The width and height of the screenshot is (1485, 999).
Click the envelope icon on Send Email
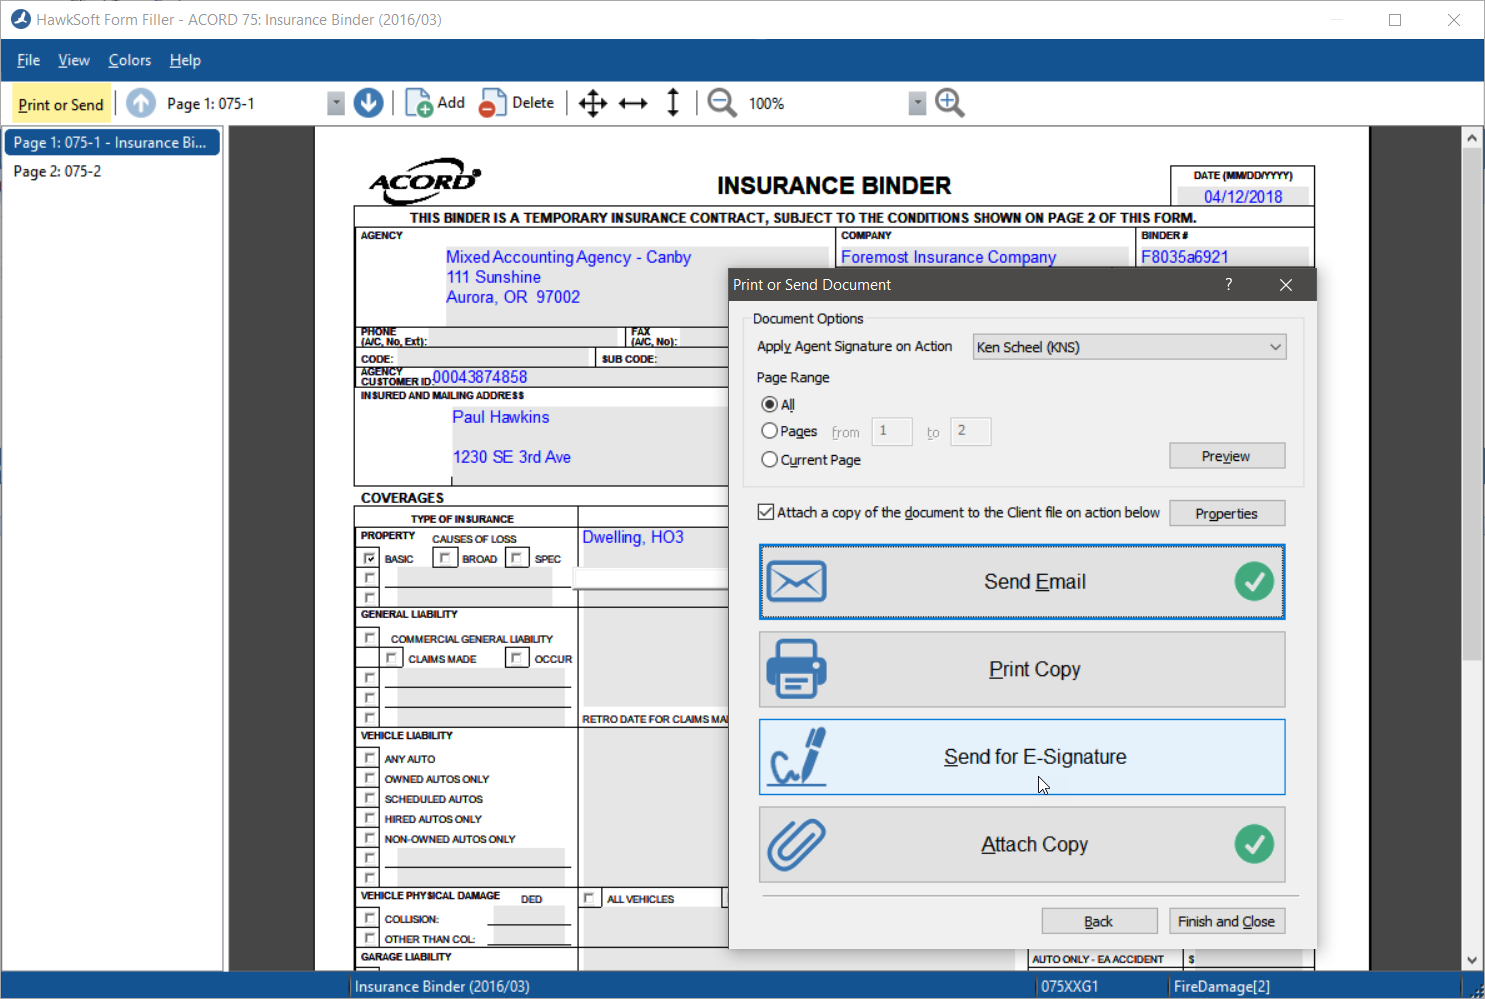[x=797, y=581]
